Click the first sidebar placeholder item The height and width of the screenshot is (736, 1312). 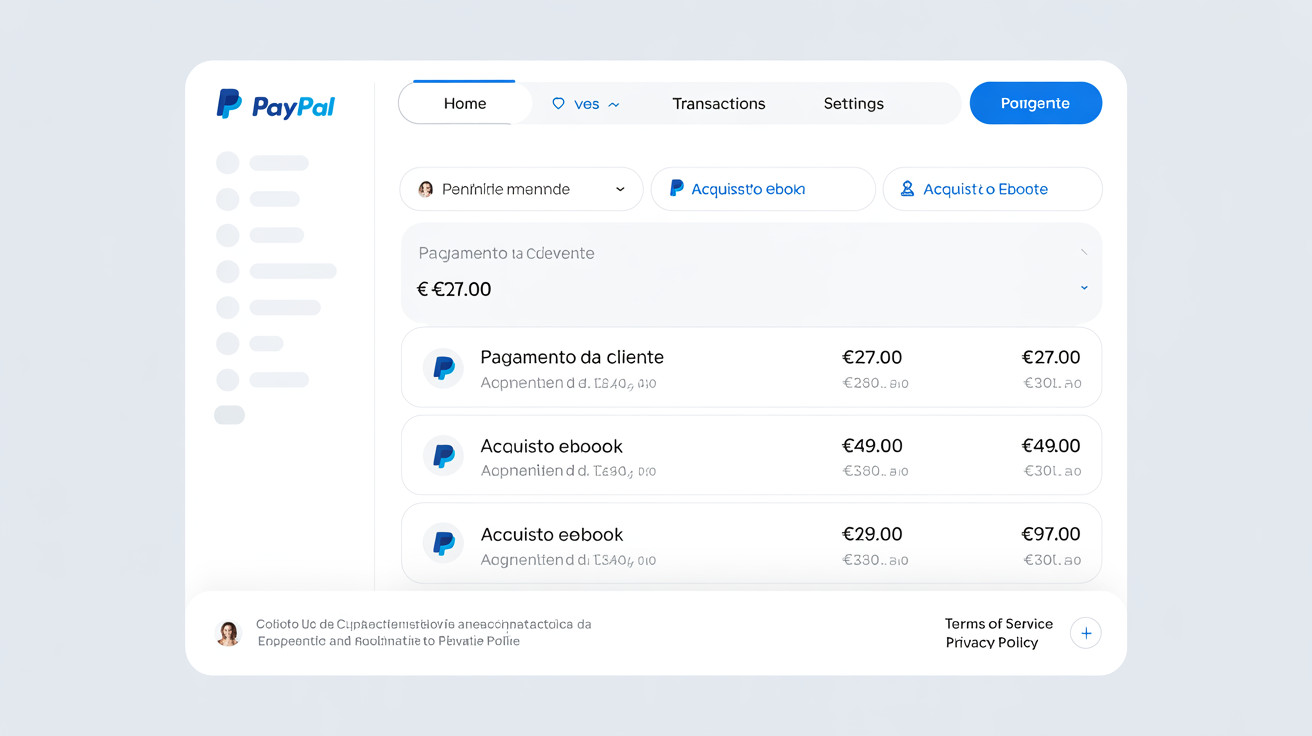point(263,163)
